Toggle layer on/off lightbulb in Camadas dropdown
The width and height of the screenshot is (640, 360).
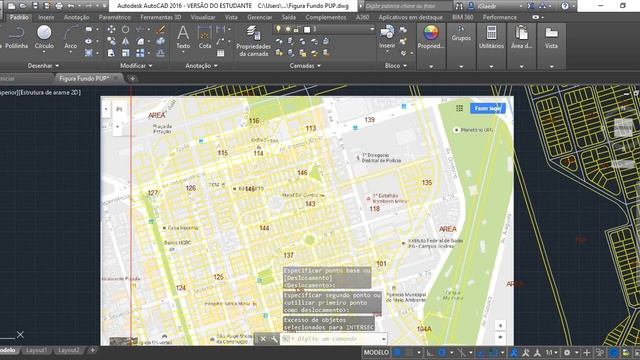(x=278, y=29)
